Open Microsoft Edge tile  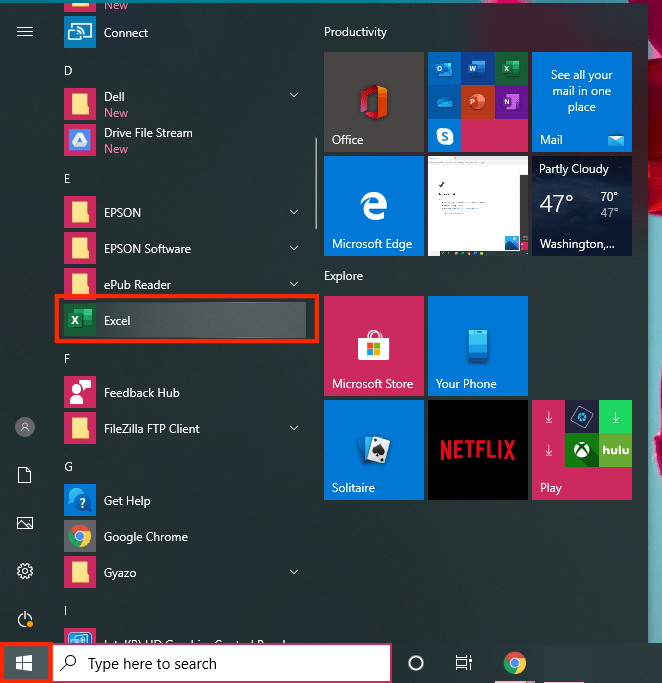pyautogui.click(x=374, y=206)
